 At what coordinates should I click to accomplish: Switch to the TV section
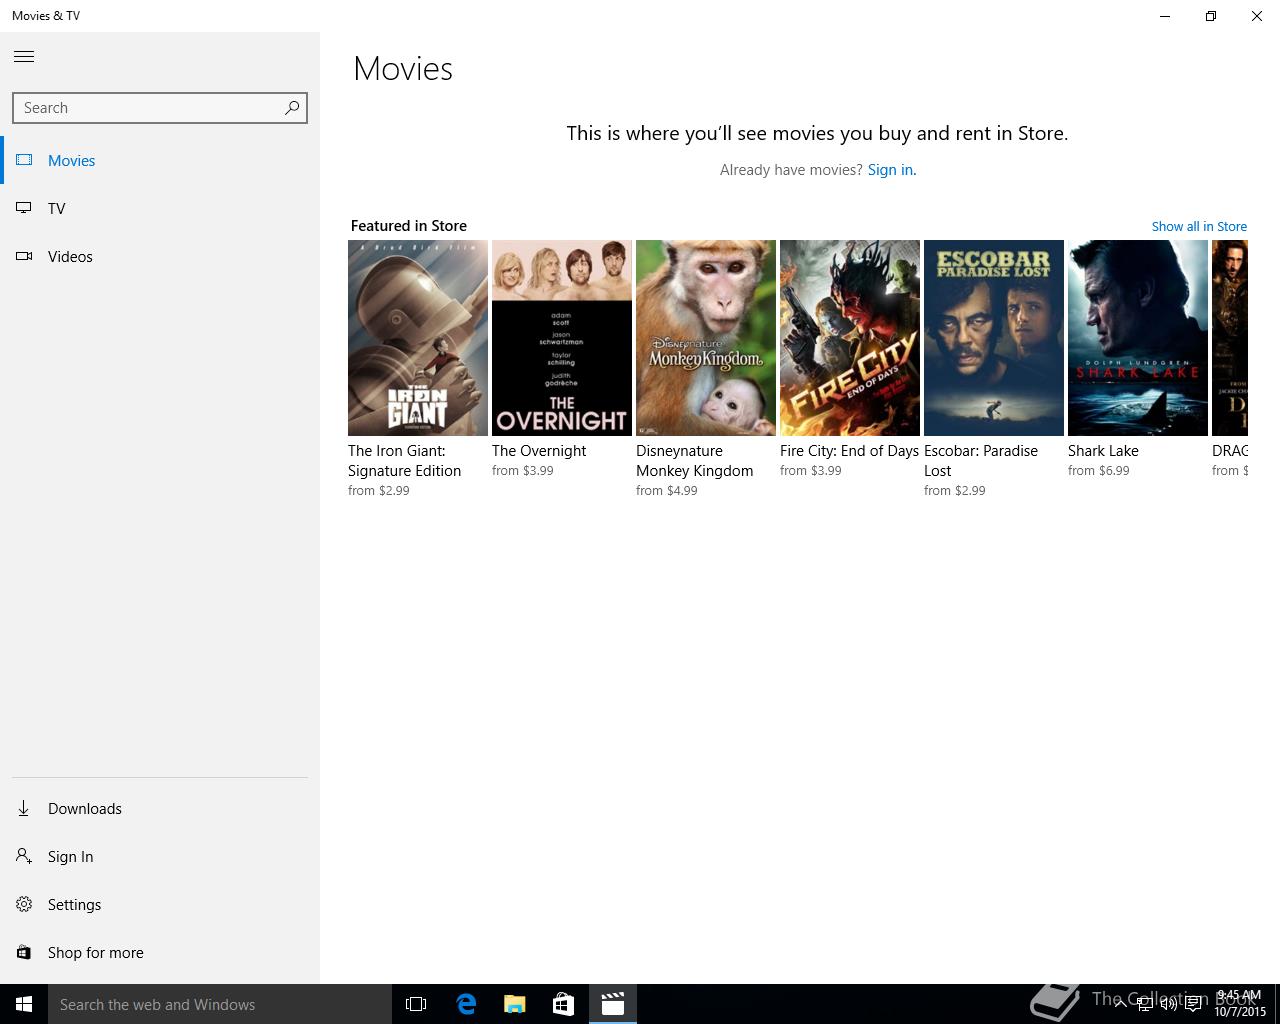click(x=57, y=208)
